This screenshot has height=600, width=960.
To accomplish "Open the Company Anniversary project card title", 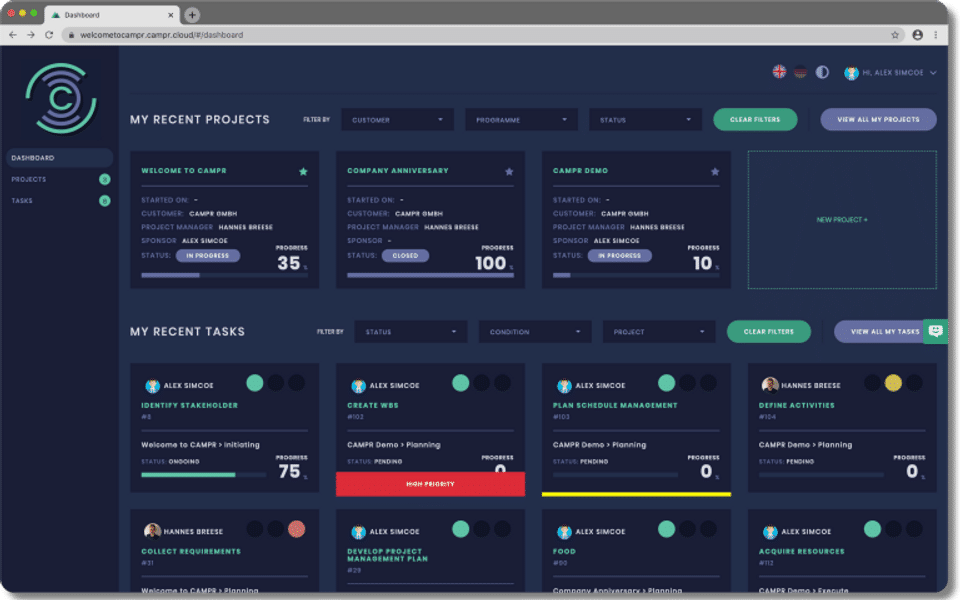I will point(398,171).
